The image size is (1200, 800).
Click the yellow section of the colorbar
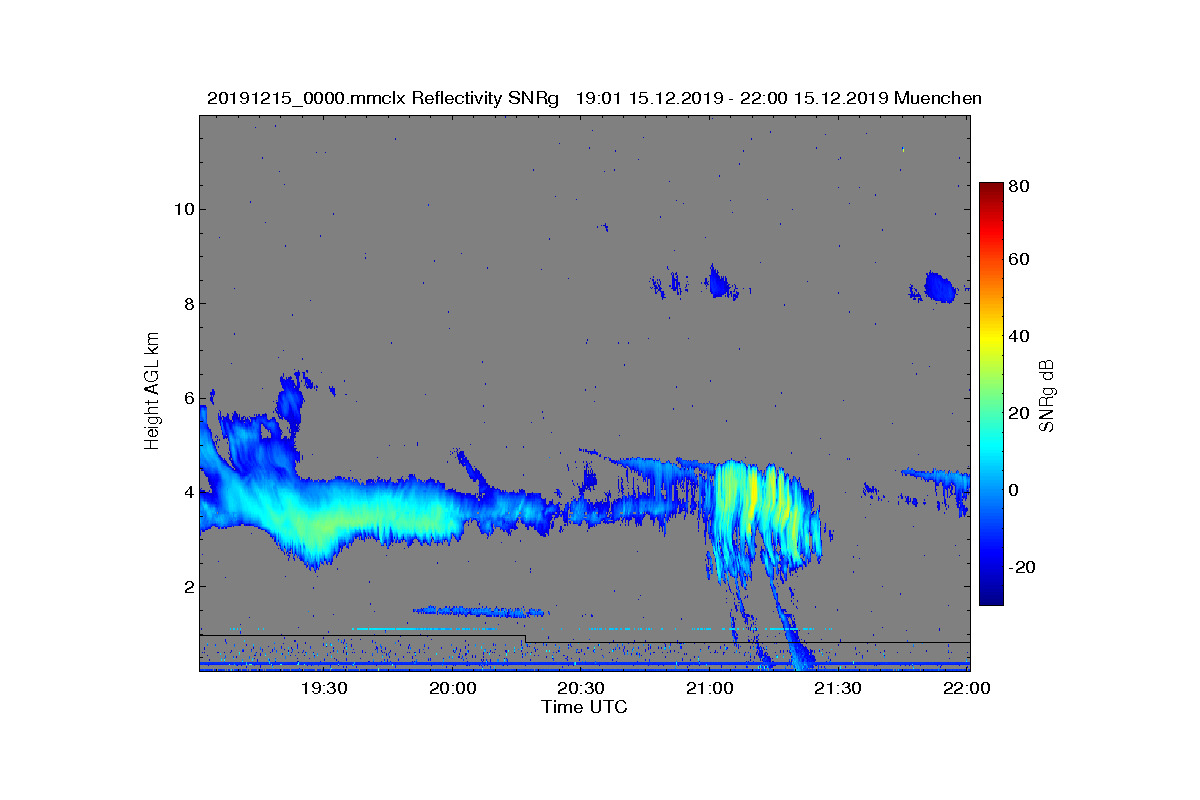(991, 337)
